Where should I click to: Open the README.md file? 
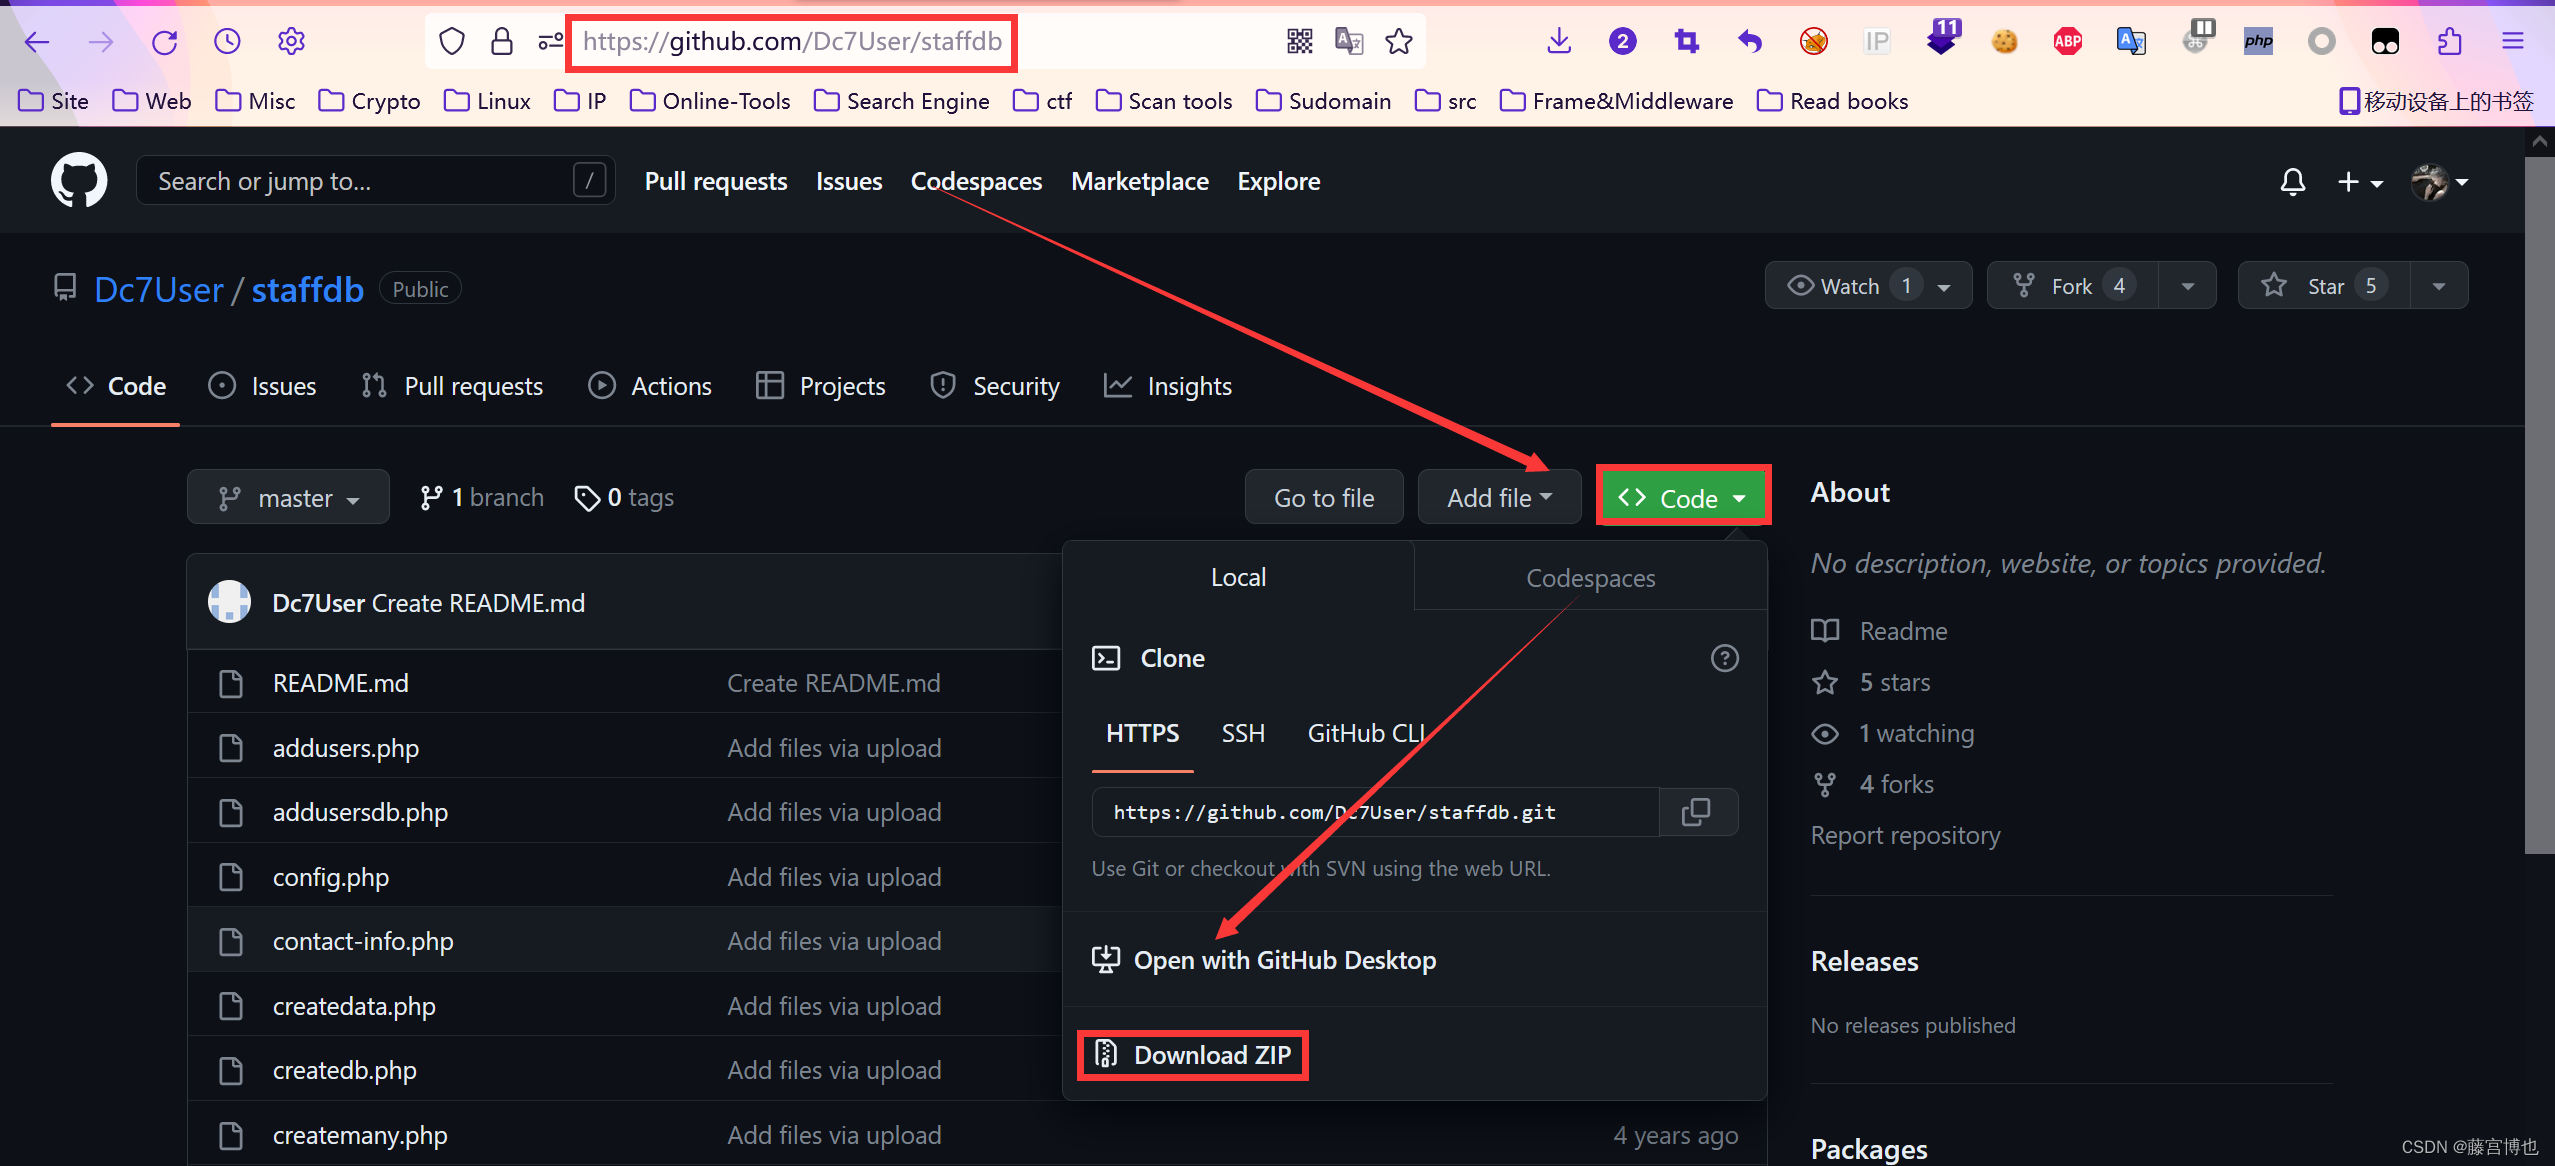[341, 683]
